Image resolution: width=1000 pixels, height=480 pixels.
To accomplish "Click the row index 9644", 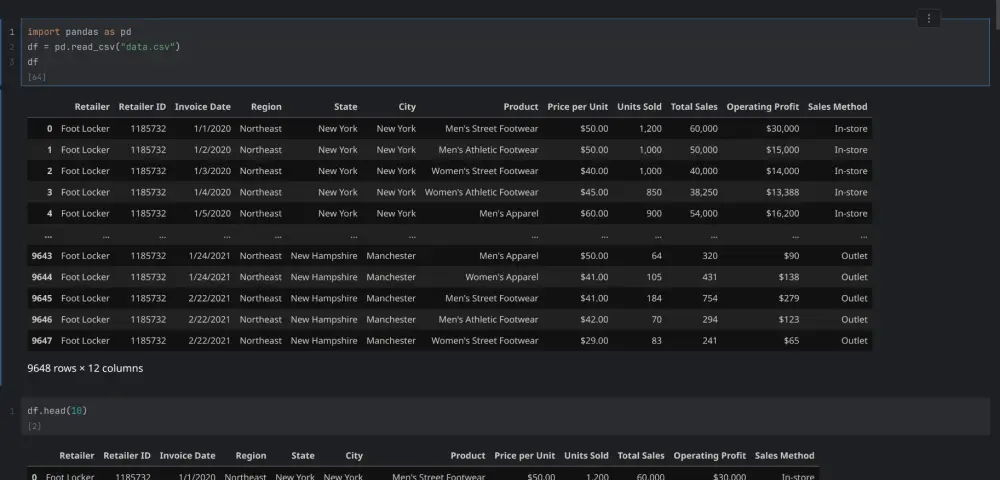I will click(x=42, y=277).
